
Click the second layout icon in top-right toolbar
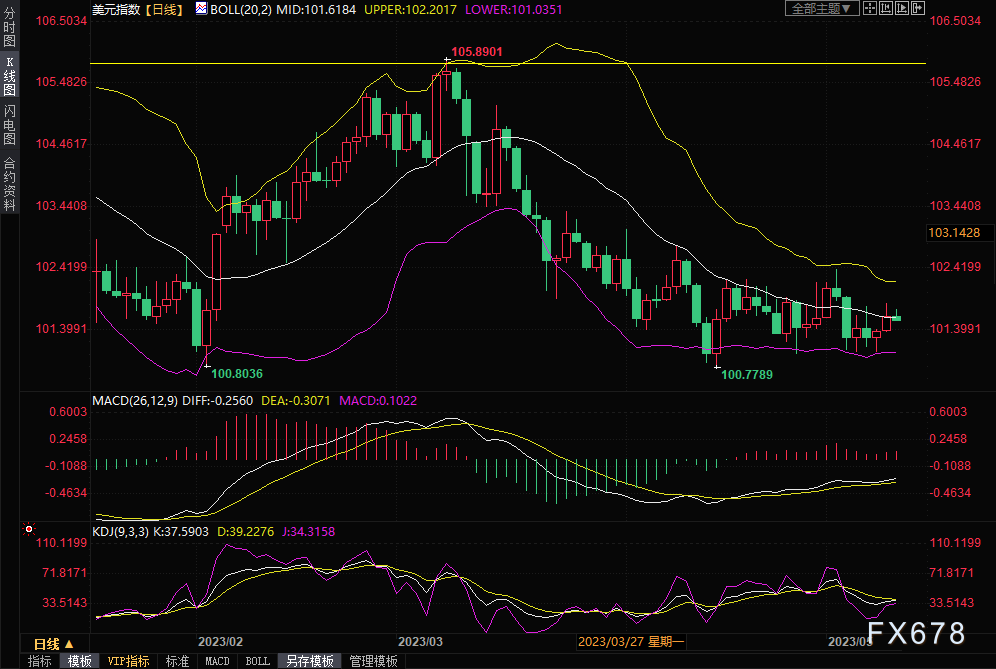click(x=886, y=8)
